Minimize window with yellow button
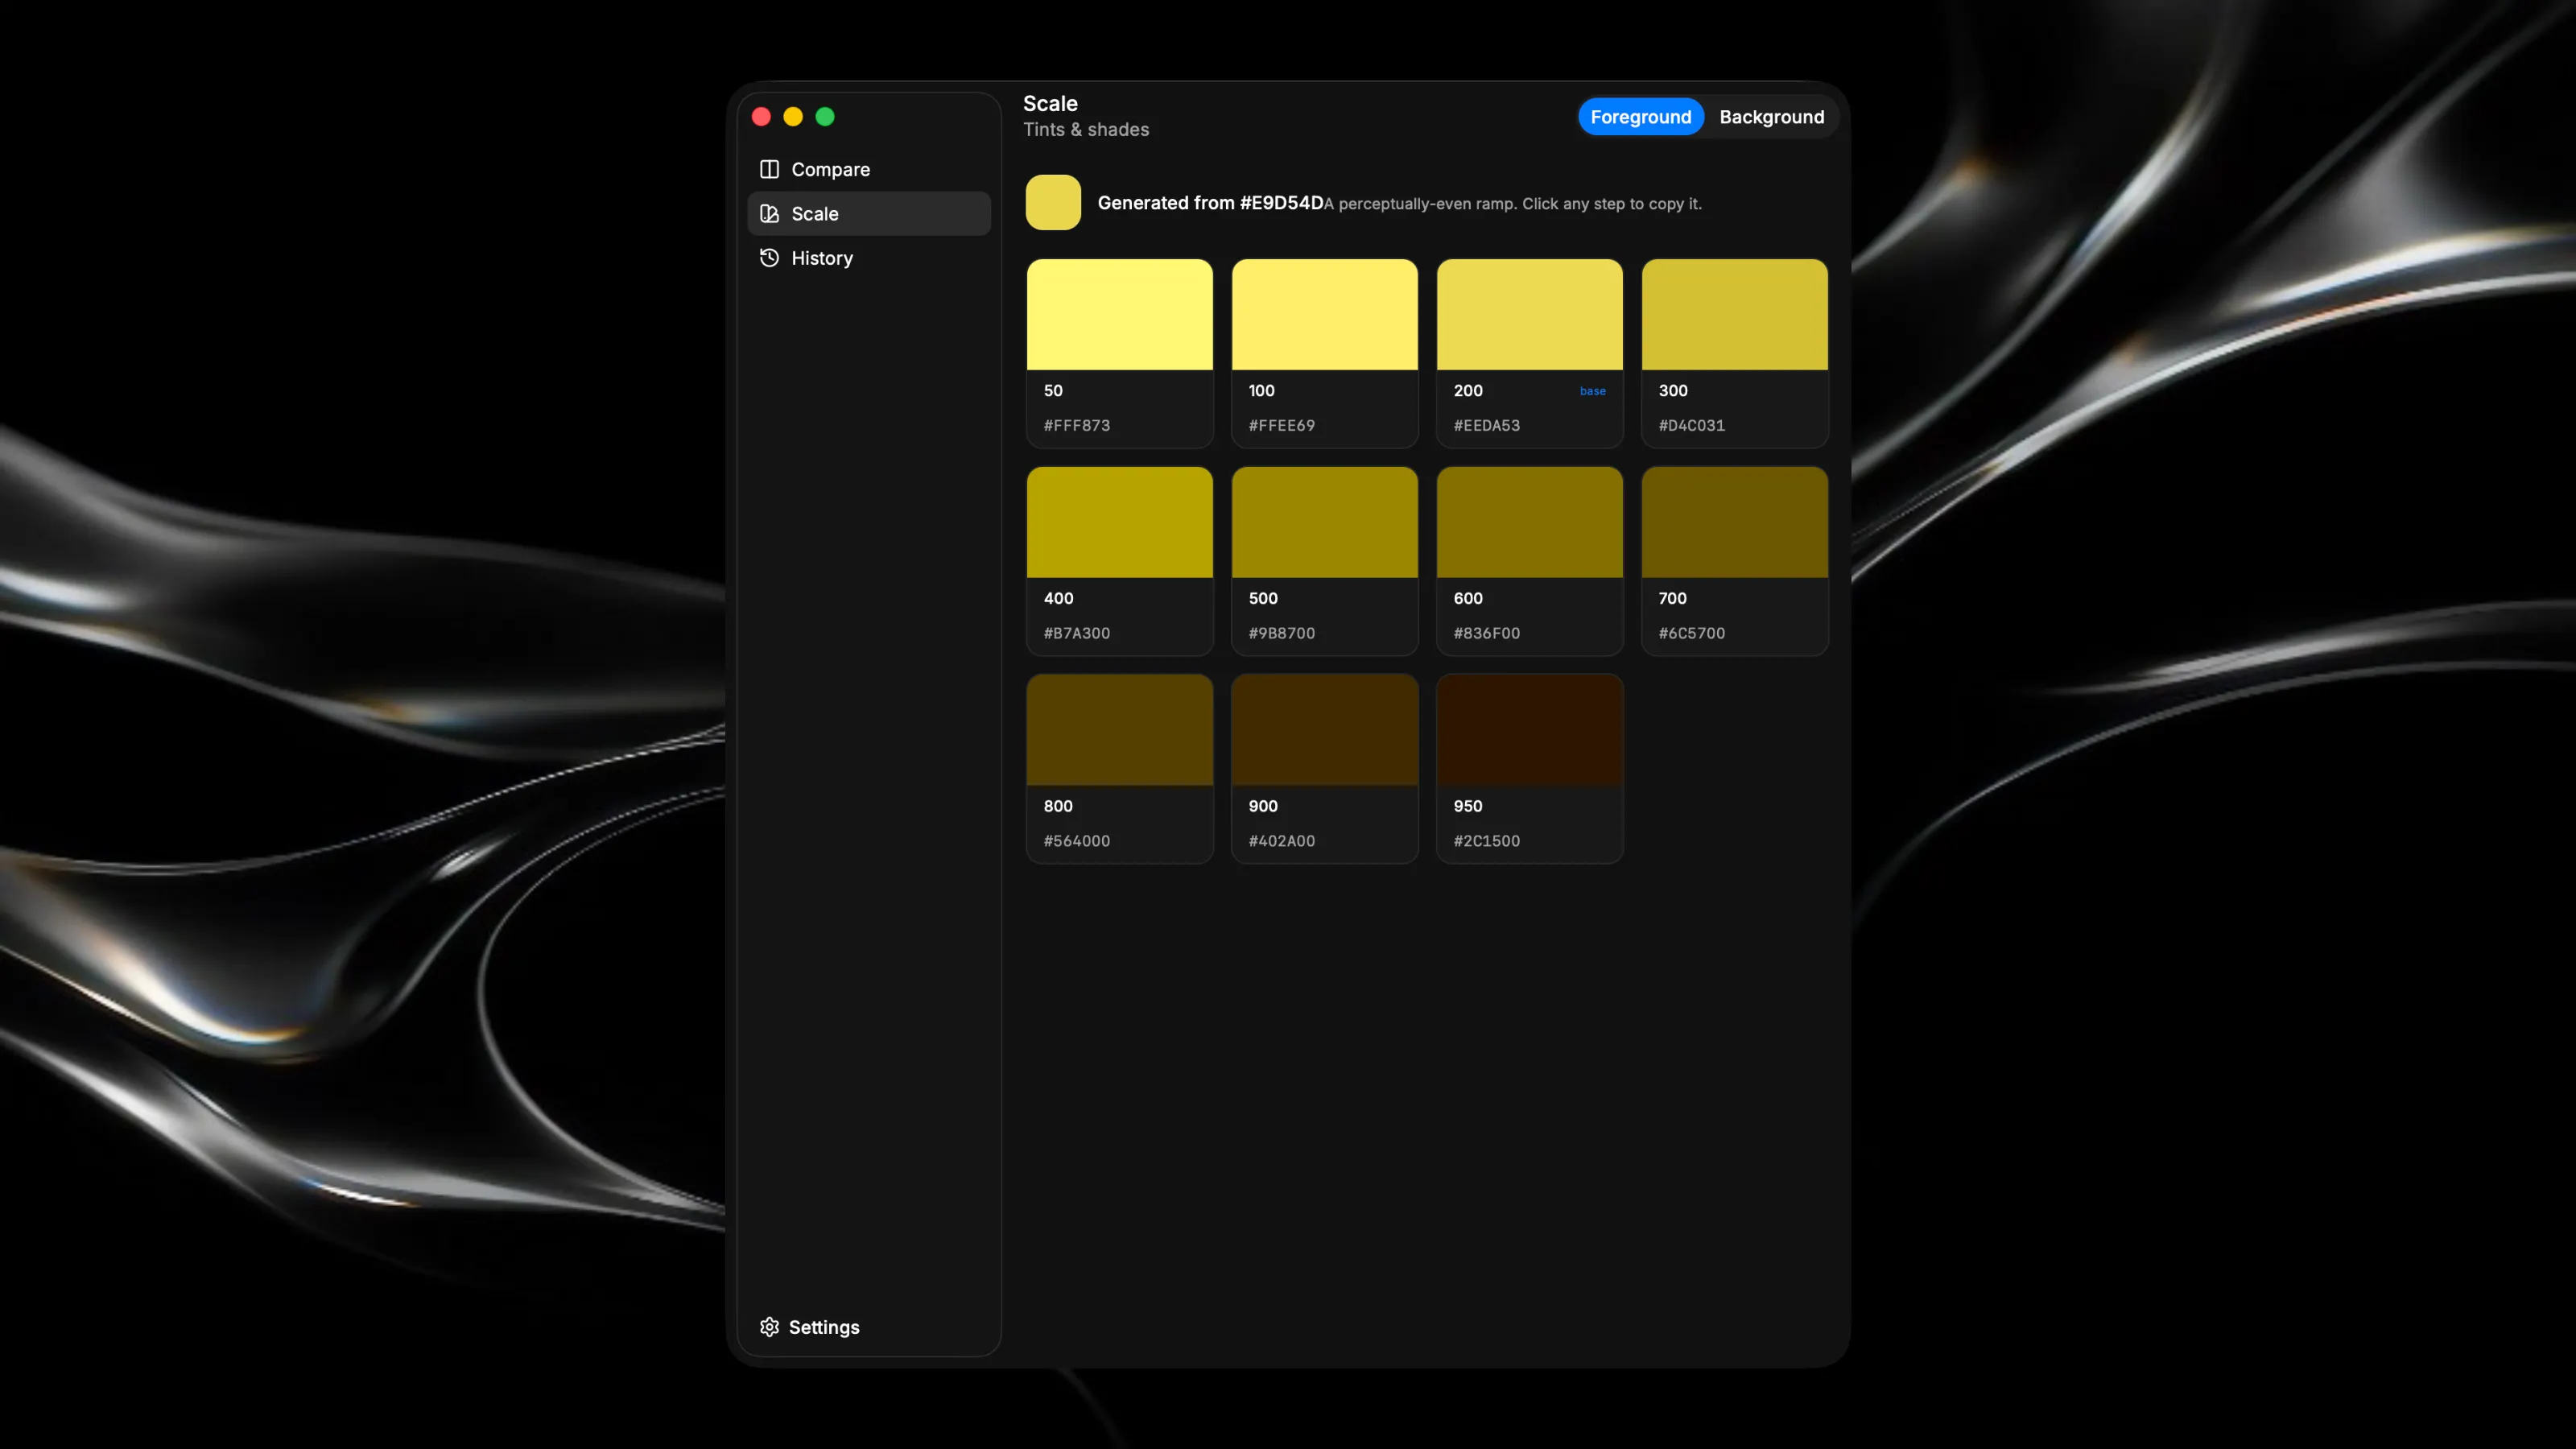Viewport: 2576px width, 1449px height. [x=793, y=117]
